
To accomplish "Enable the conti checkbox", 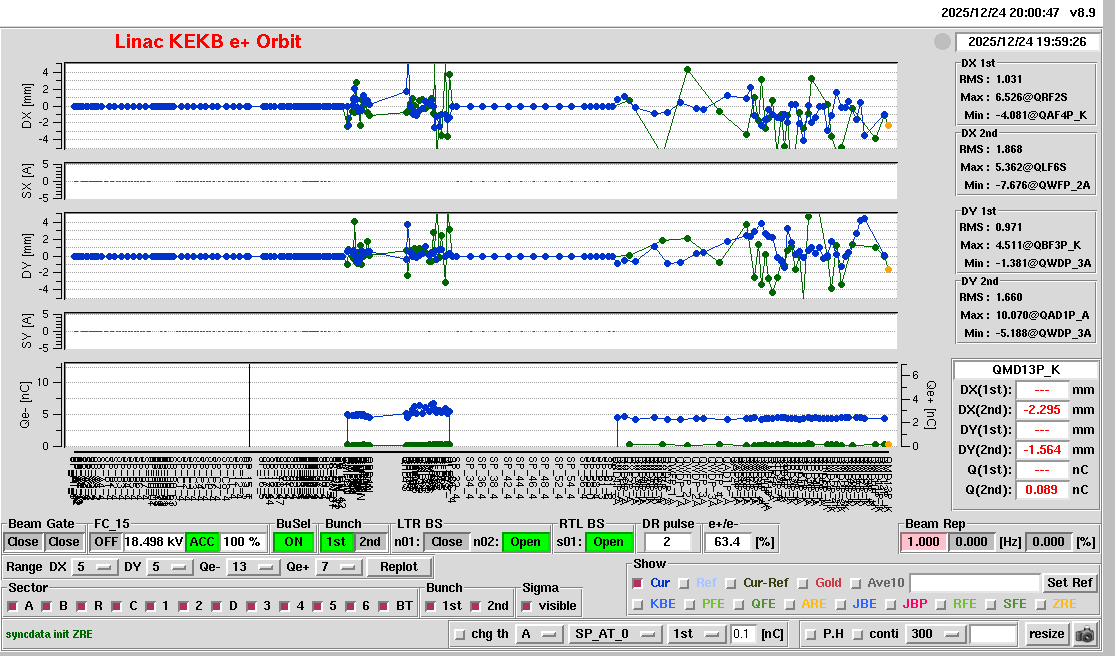I will coord(858,634).
